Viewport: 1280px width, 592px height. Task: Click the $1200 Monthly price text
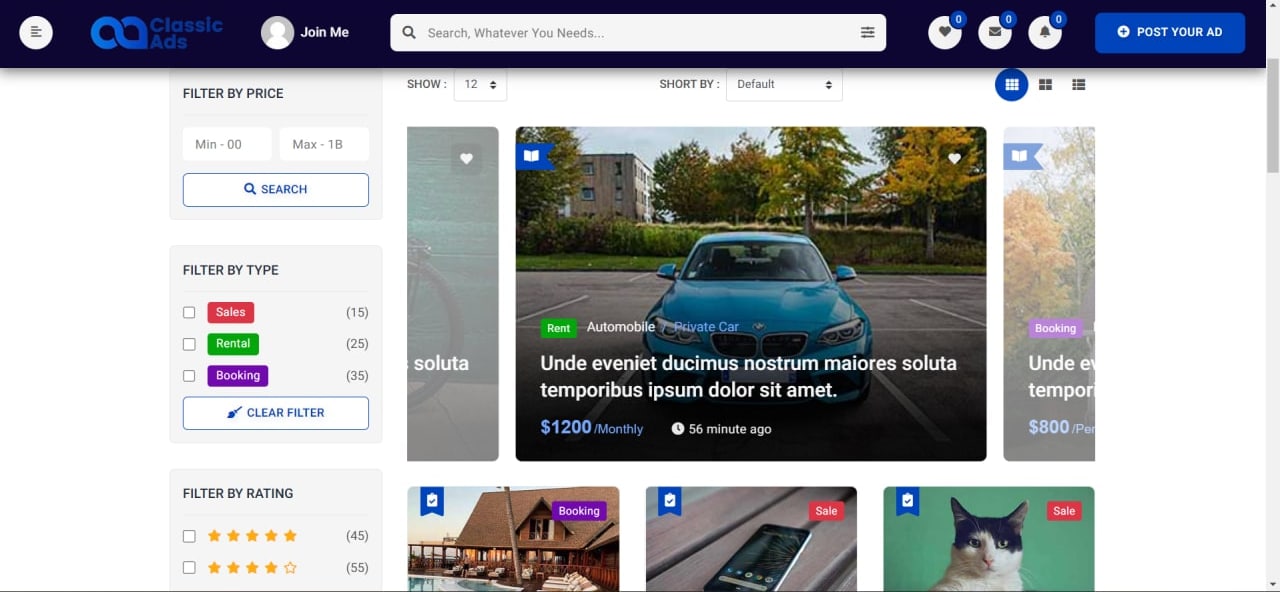(592, 428)
